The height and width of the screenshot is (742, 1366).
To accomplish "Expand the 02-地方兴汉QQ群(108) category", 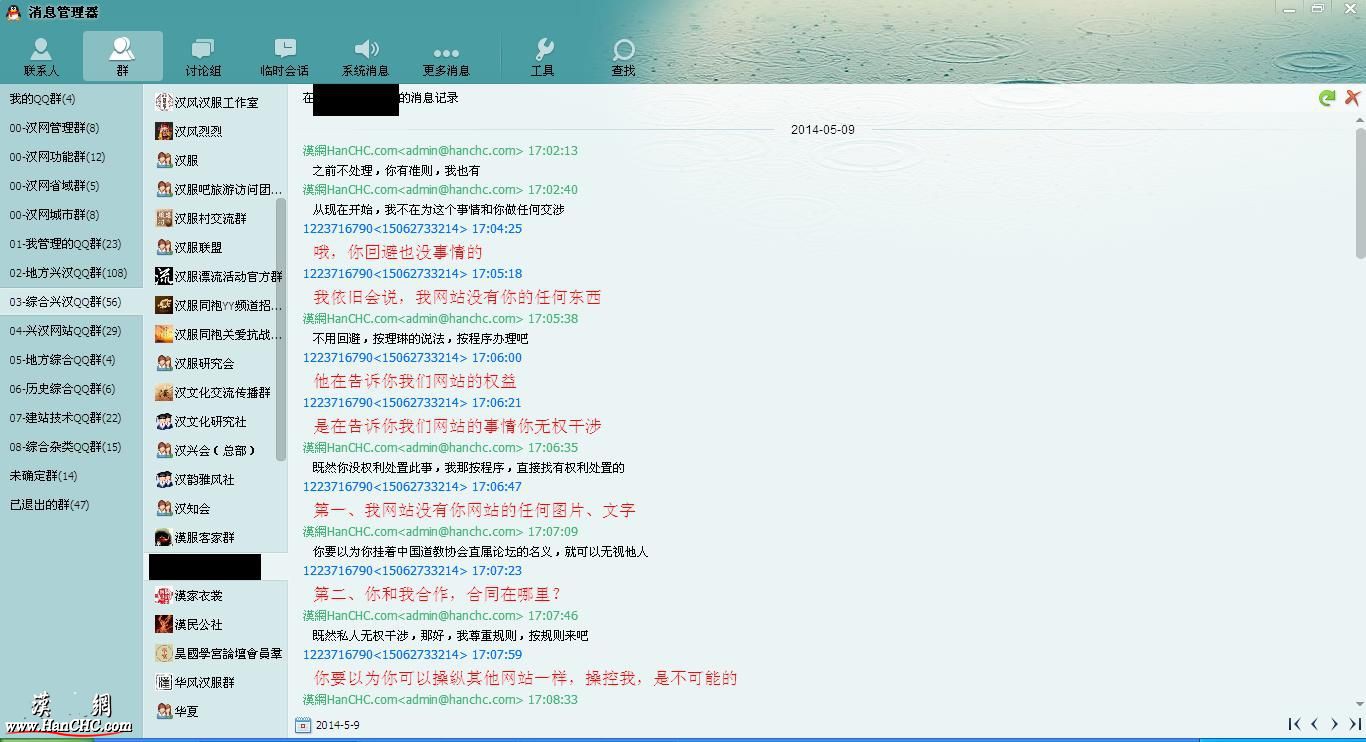I will click(x=68, y=273).
